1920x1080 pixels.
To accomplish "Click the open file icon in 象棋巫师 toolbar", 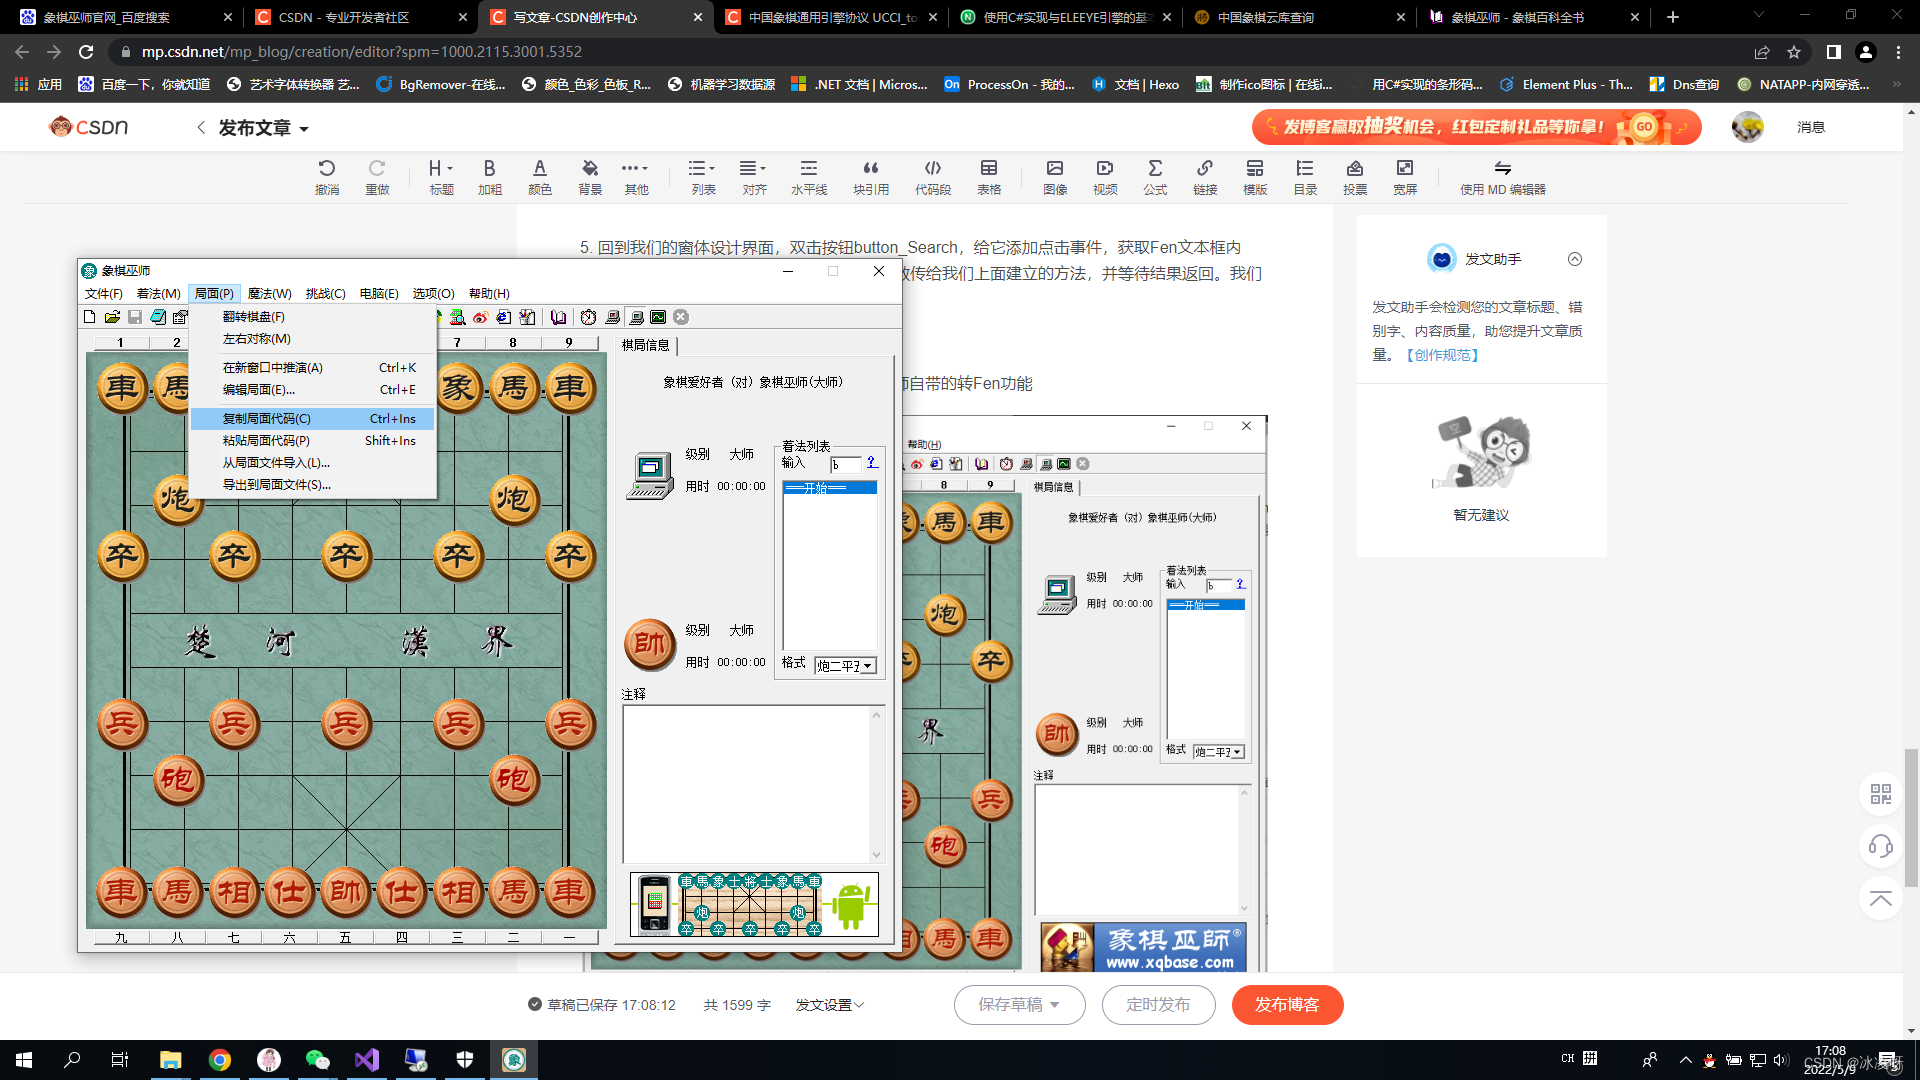I will [112, 317].
